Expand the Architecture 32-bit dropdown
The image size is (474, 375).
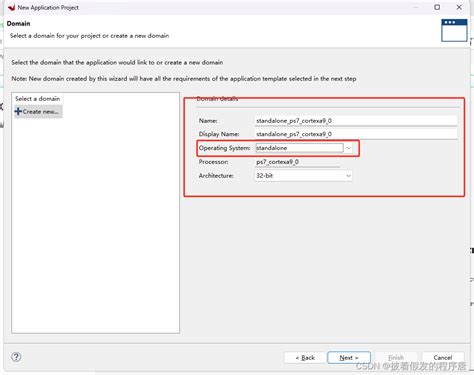point(303,176)
